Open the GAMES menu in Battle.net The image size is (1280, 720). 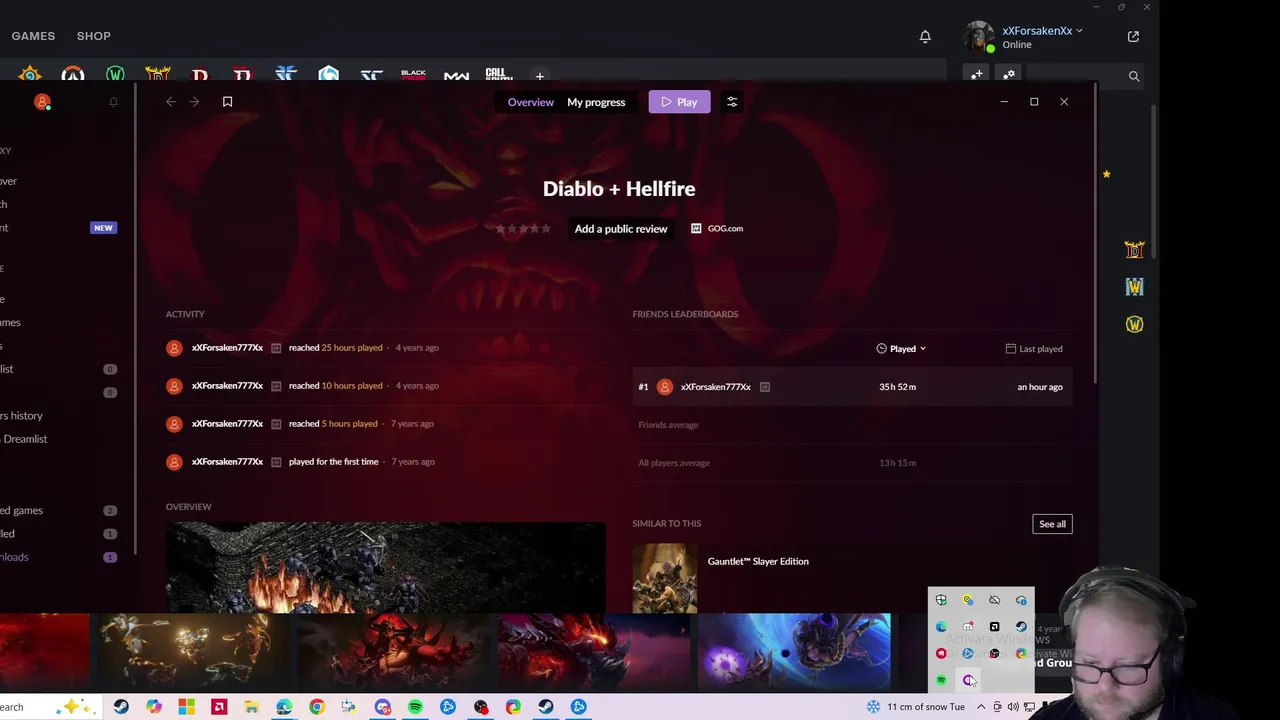[x=33, y=36]
